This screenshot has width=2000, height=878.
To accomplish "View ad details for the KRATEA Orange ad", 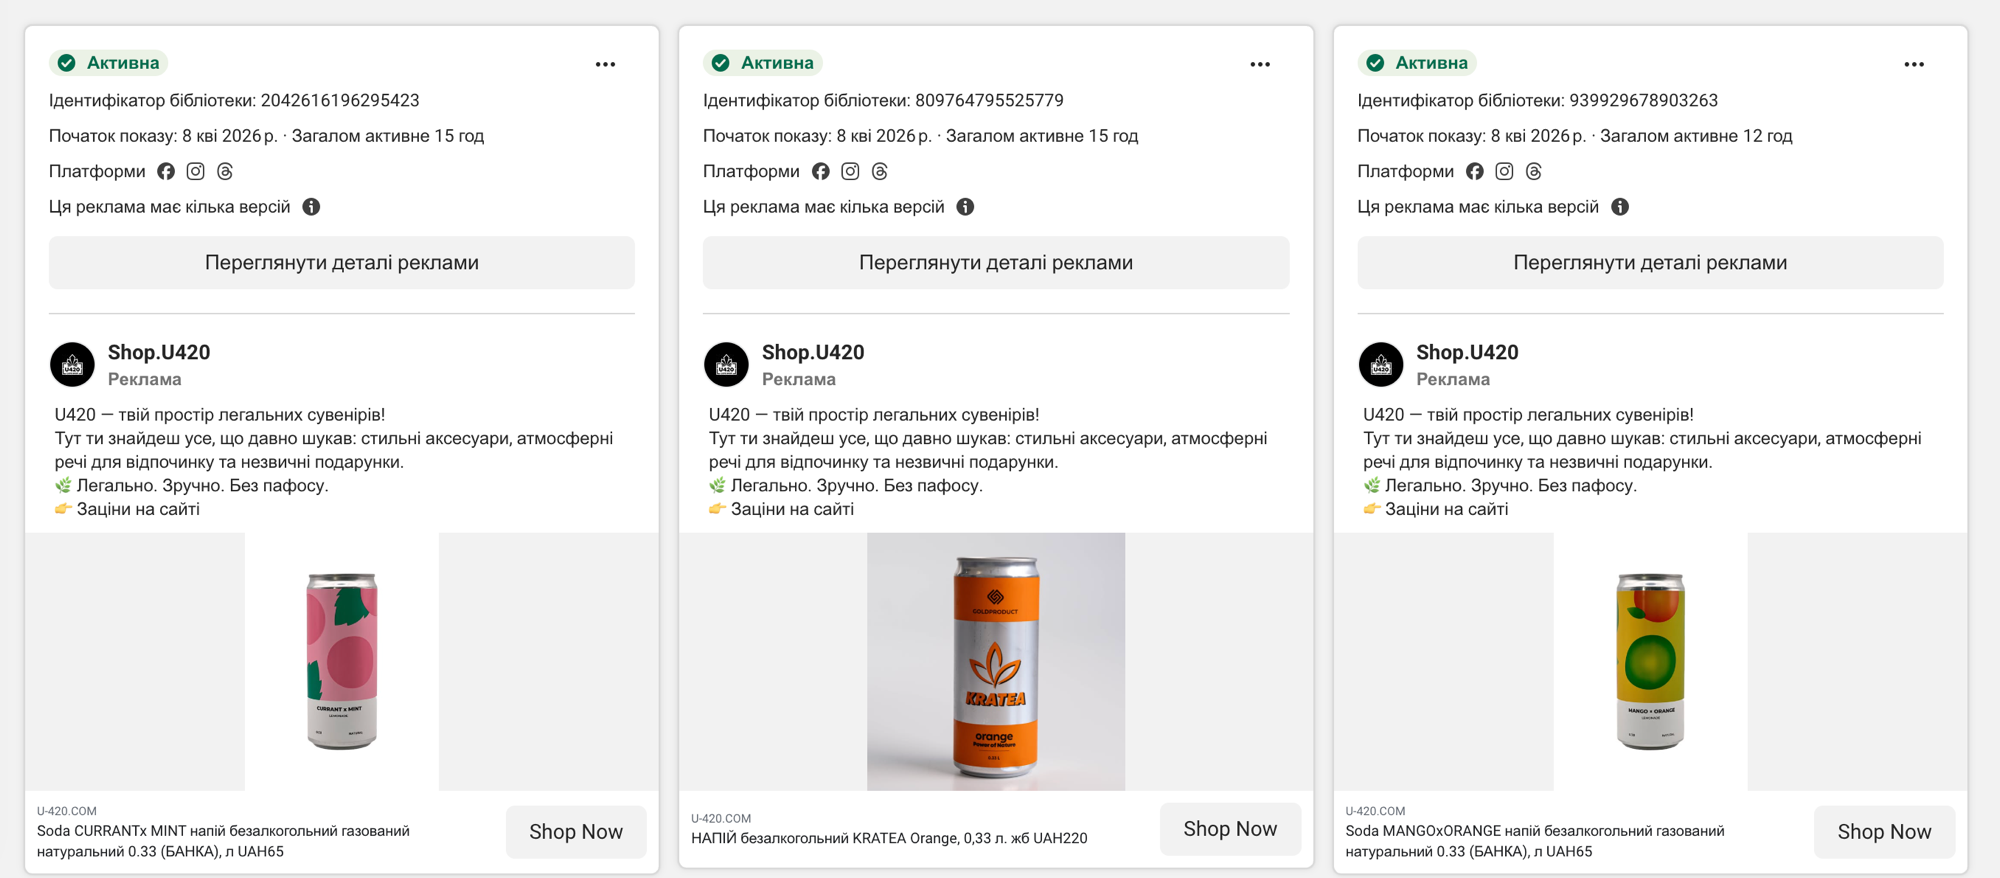I will (x=995, y=263).
